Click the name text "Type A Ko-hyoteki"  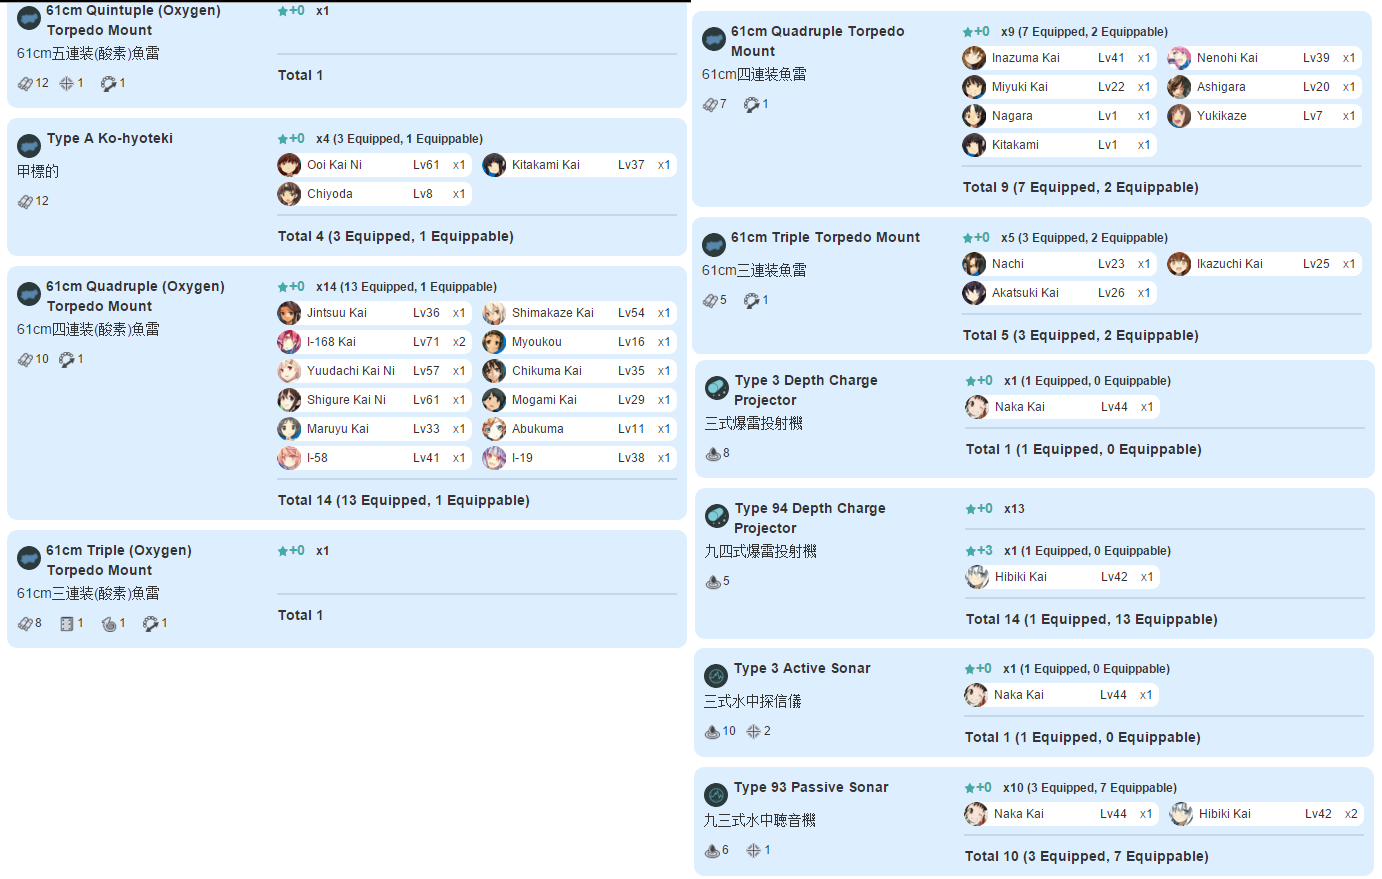(110, 138)
